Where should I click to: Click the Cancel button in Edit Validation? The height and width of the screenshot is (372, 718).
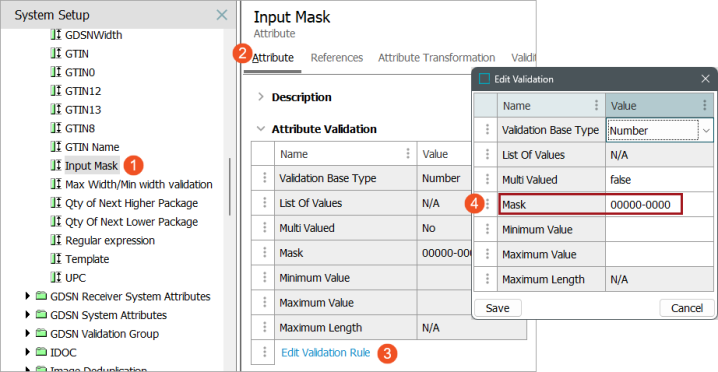(x=687, y=308)
